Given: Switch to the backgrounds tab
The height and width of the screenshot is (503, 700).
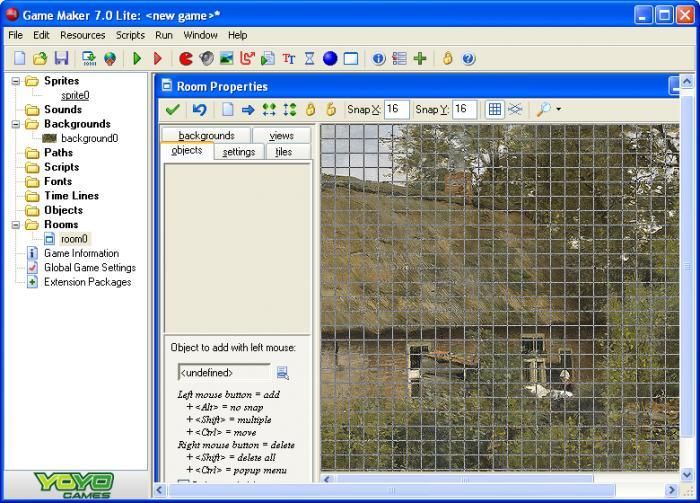Looking at the screenshot, I should pyautogui.click(x=206, y=135).
